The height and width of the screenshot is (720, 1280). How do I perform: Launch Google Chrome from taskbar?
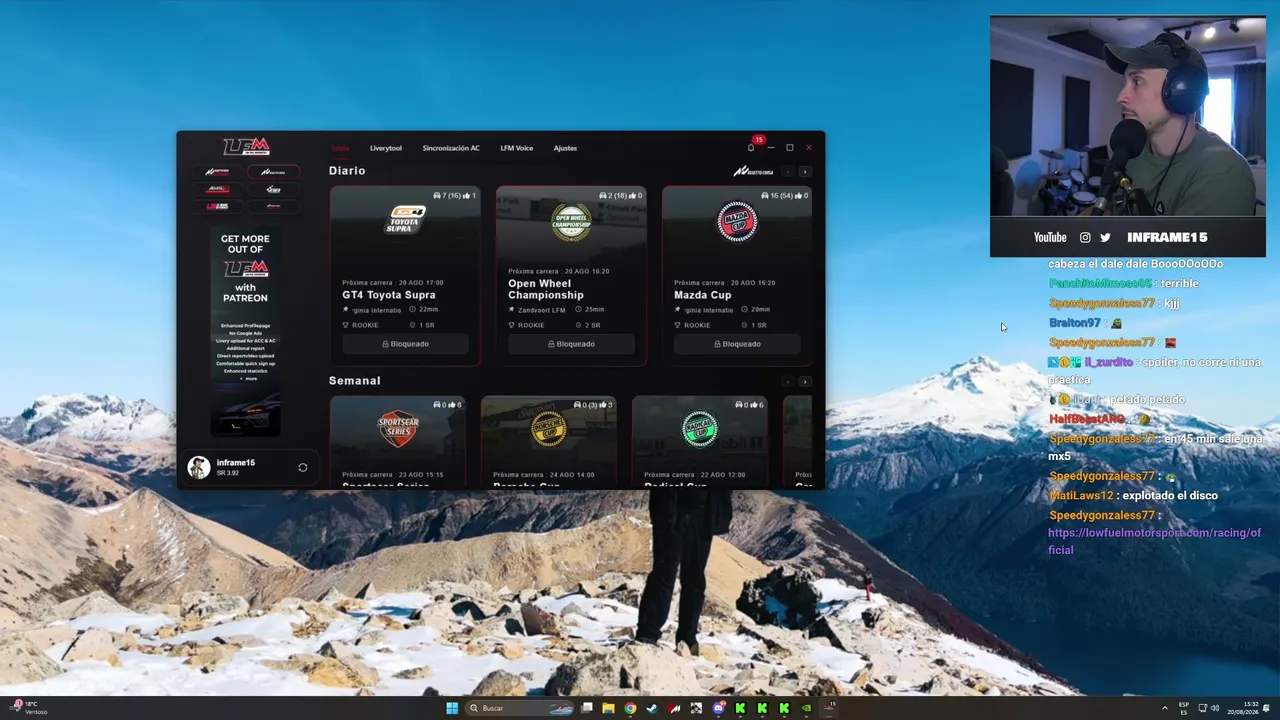(630, 708)
